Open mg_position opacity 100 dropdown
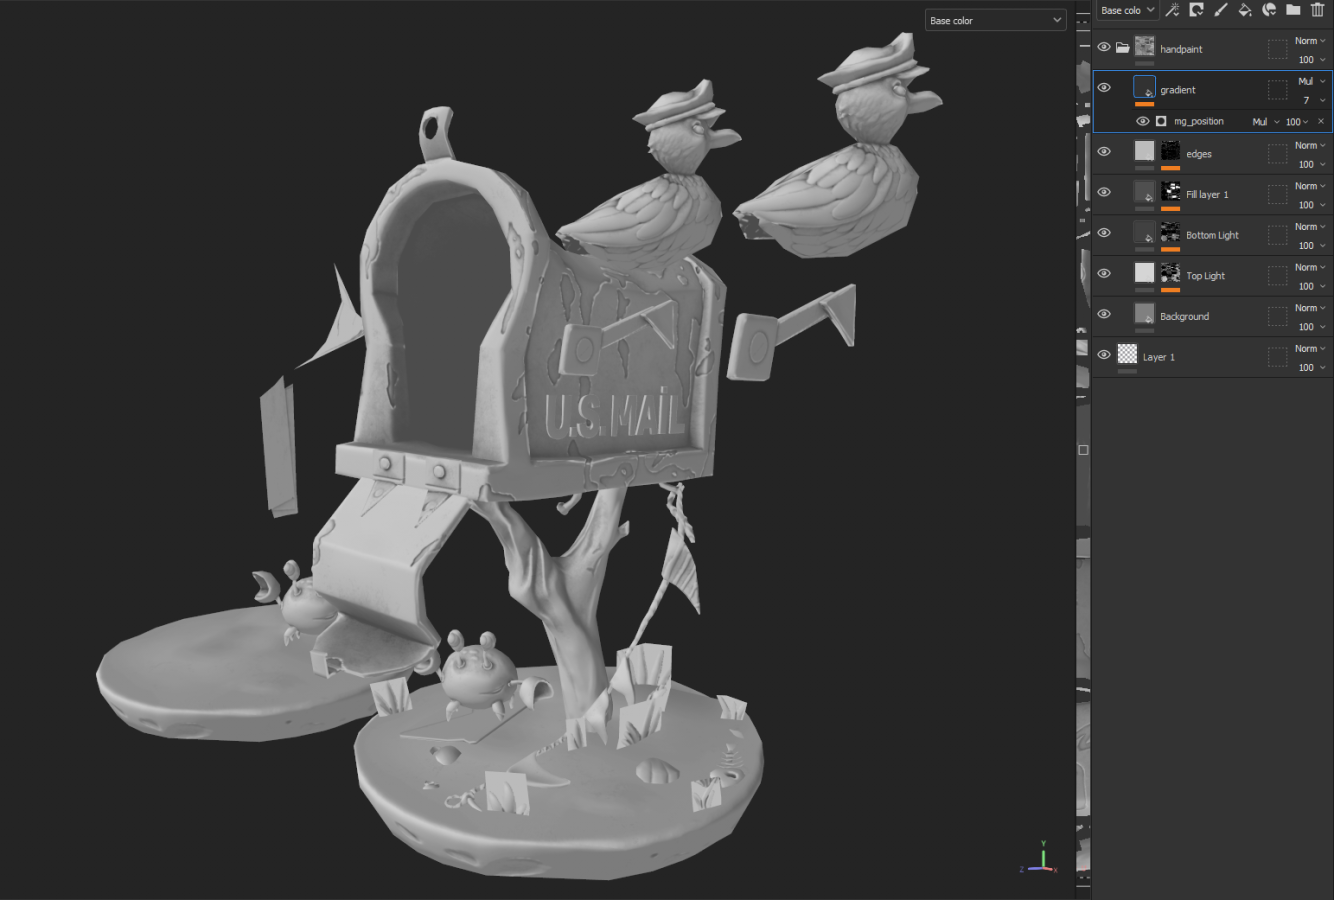This screenshot has height=900, width=1334. (x=1297, y=122)
